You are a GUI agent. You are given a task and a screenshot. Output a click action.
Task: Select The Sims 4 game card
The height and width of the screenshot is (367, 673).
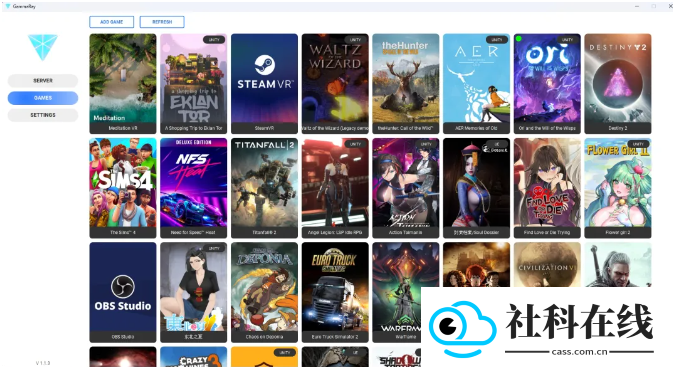[x=123, y=188]
